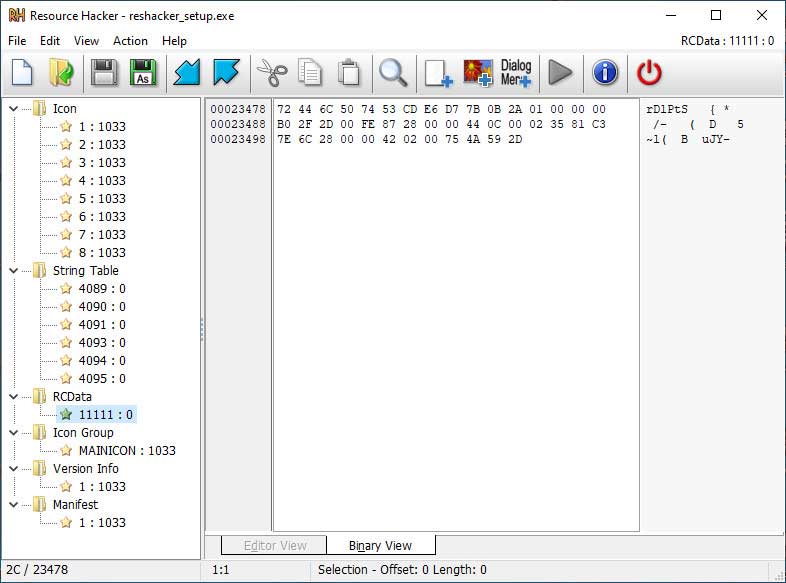Viewport: 786px width, 583px height.
Task: Click the MAINICON star icon
Action: point(66,451)
